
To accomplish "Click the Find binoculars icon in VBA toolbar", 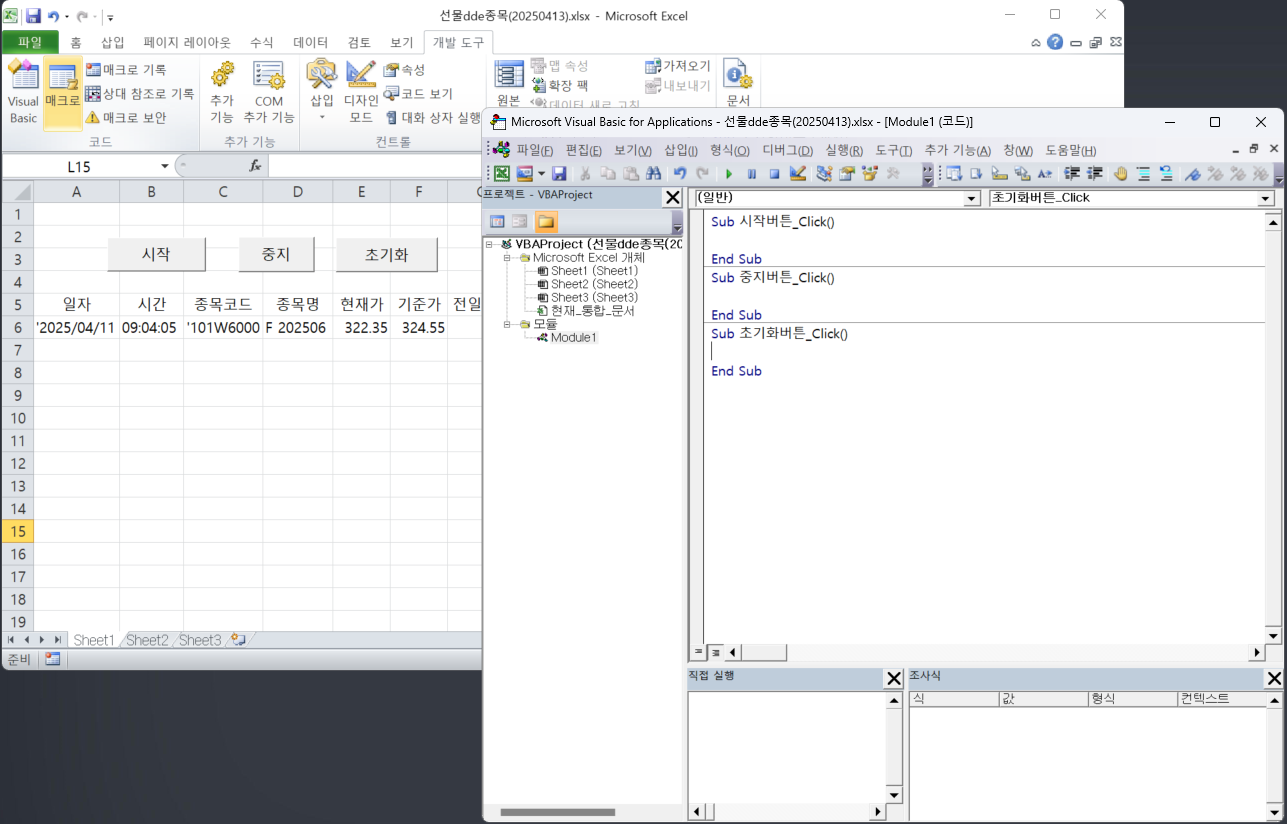I will [653, 173].
